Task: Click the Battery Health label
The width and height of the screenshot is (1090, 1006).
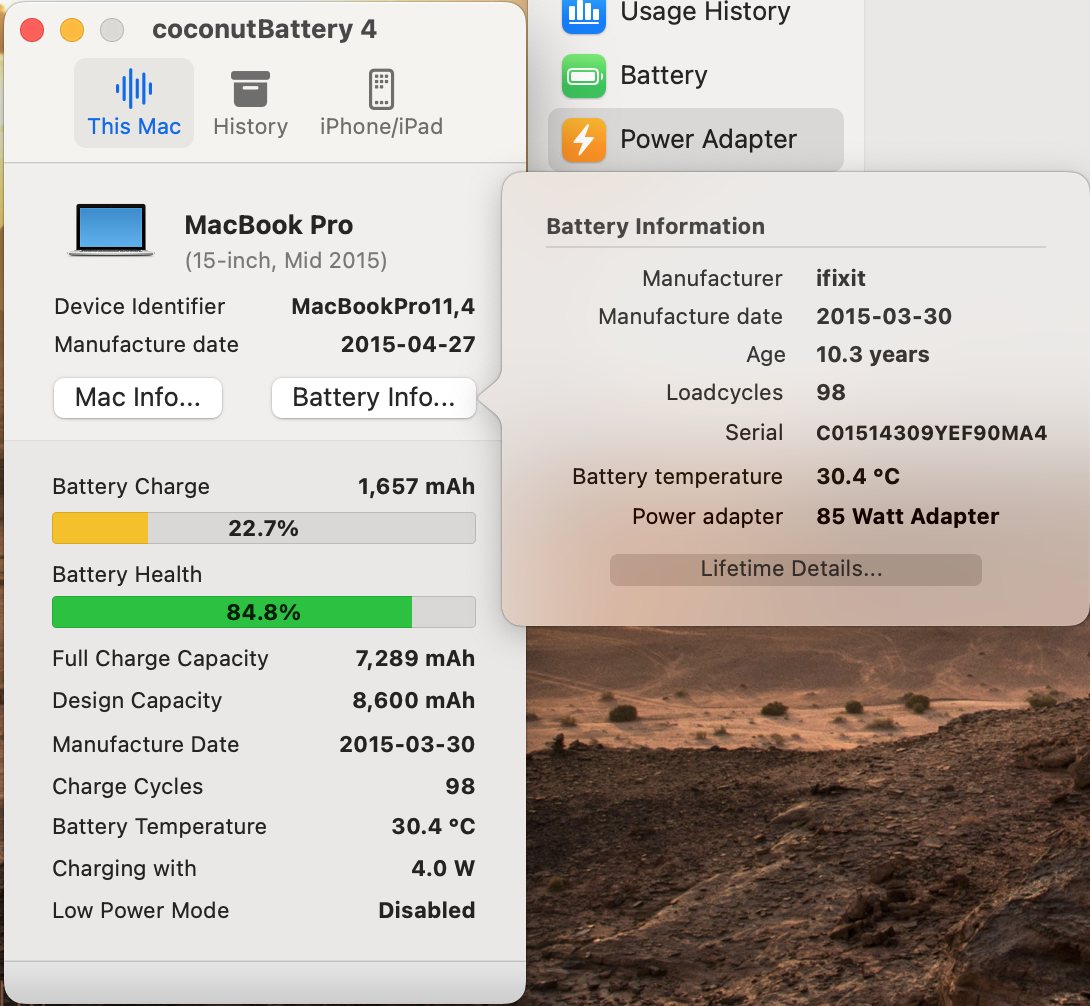Action: click(x=127, y=575)
